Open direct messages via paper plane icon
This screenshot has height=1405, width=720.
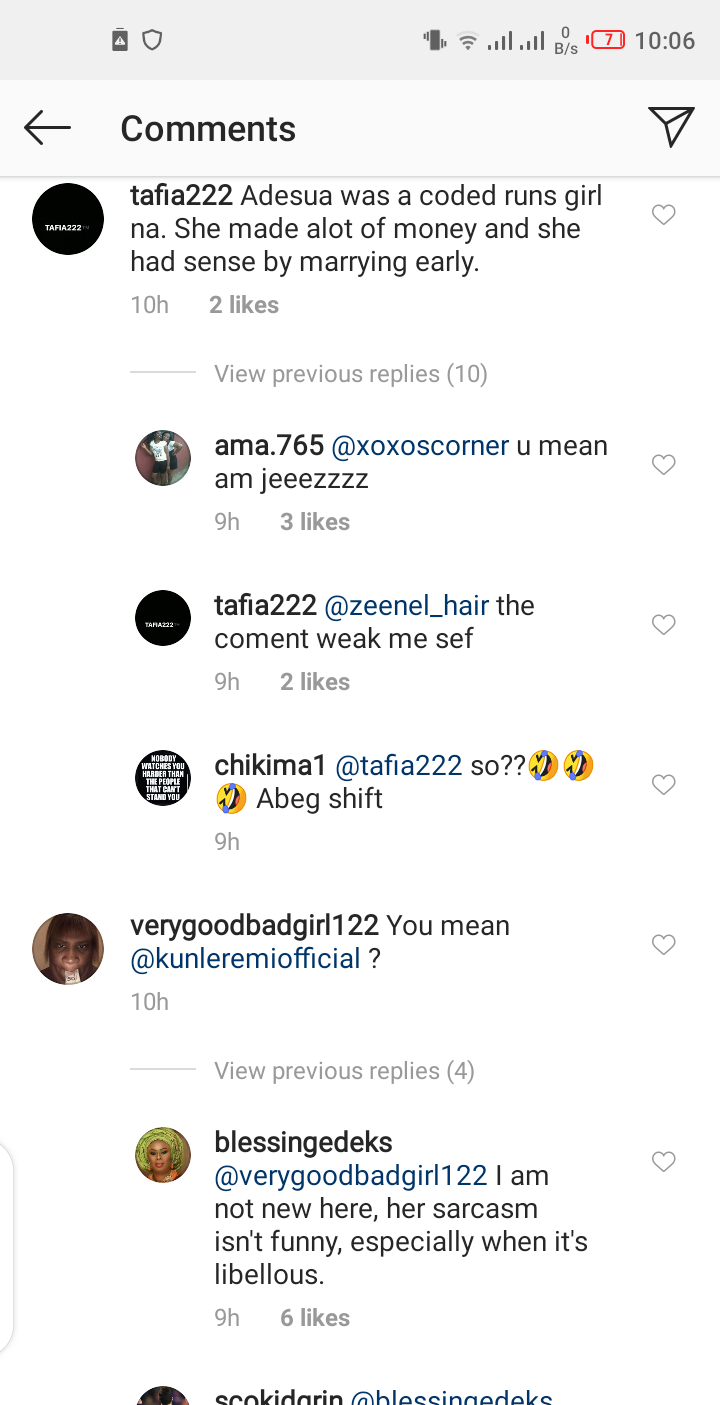click(x=671, y=127)
